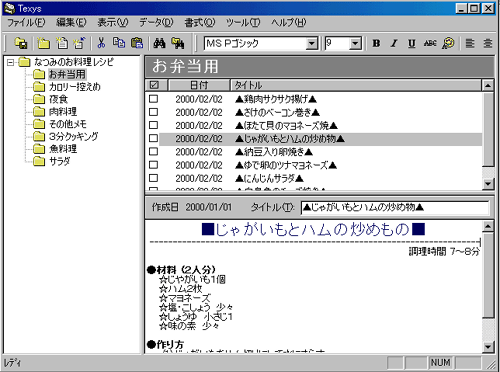Click the Copy icon in toolbar
500x372 pixels.
click(x=119, y=43)
